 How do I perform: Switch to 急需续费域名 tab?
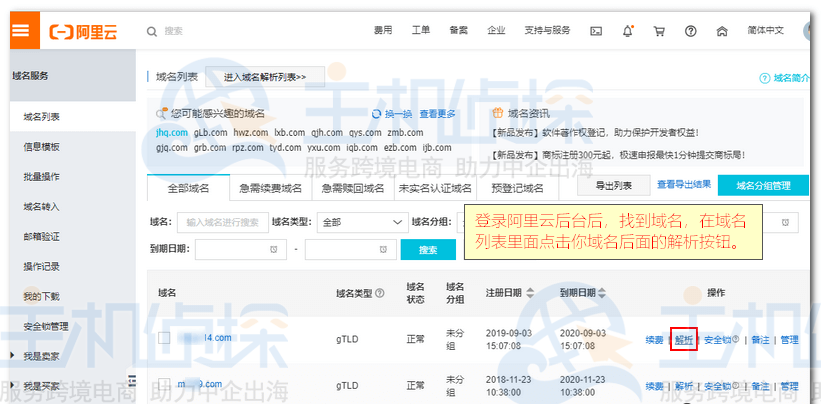pos(271,188)
